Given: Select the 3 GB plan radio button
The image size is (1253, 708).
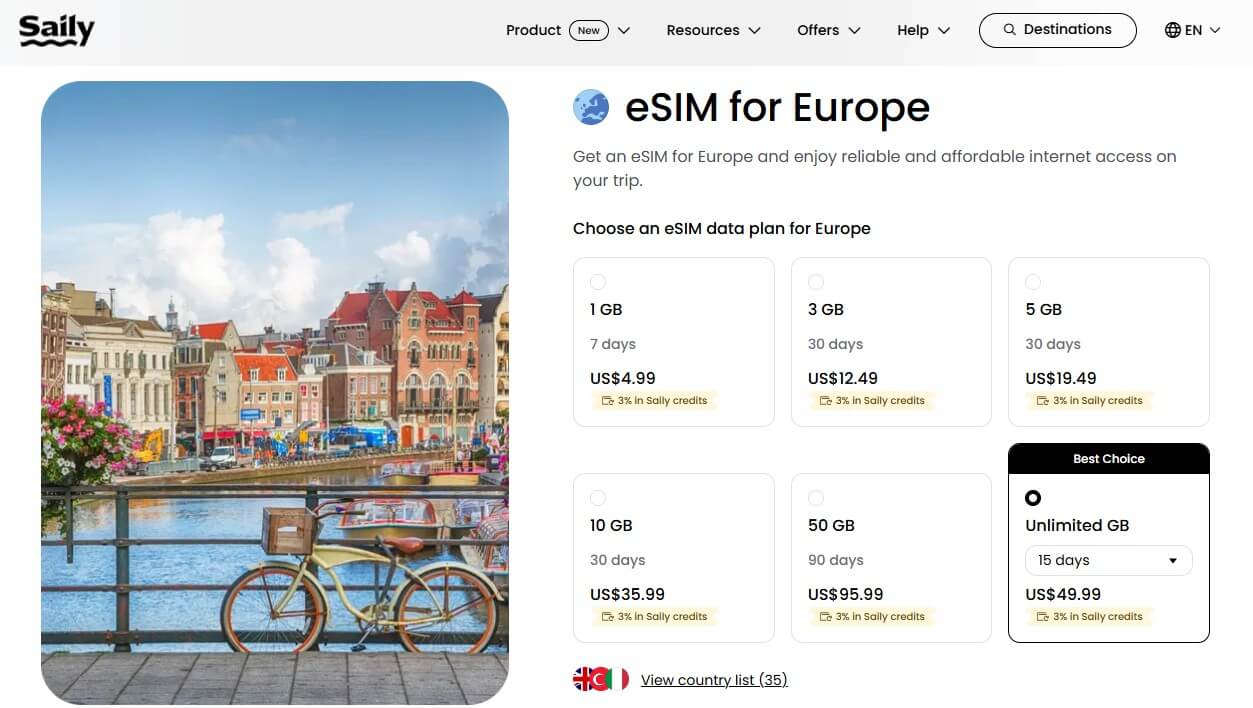Looking at the screenshot, I should tap(816, 282).
